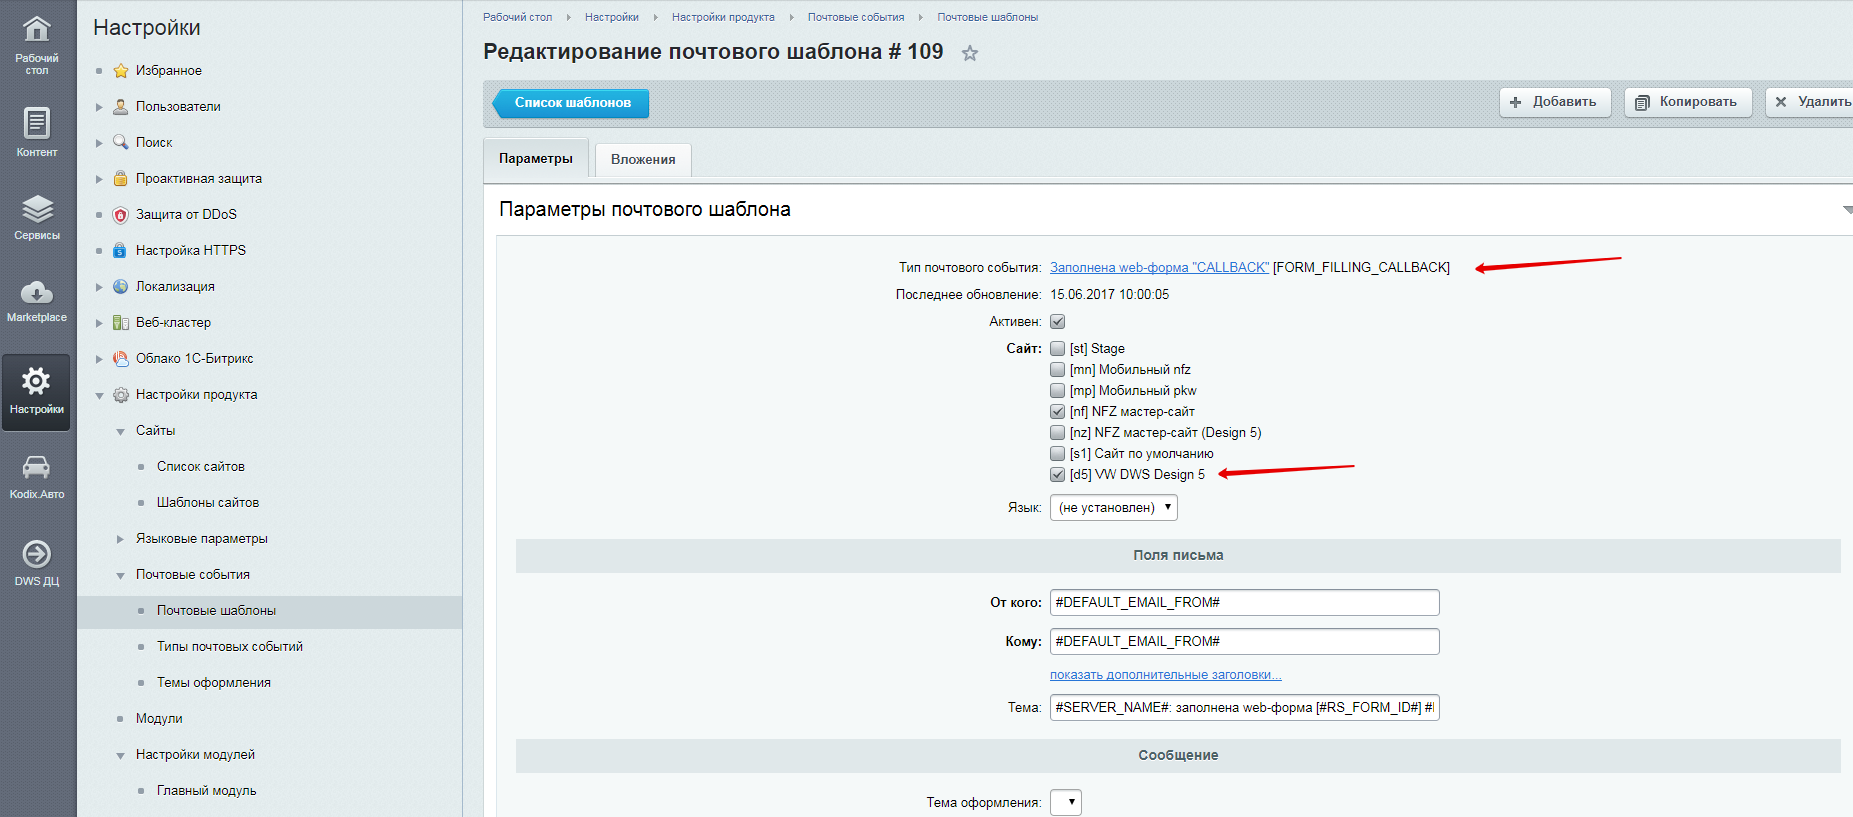The height and width of the screenshot is (817, 1853).
Task: Click the Веб-кластер icon
Action: [121, 322]
